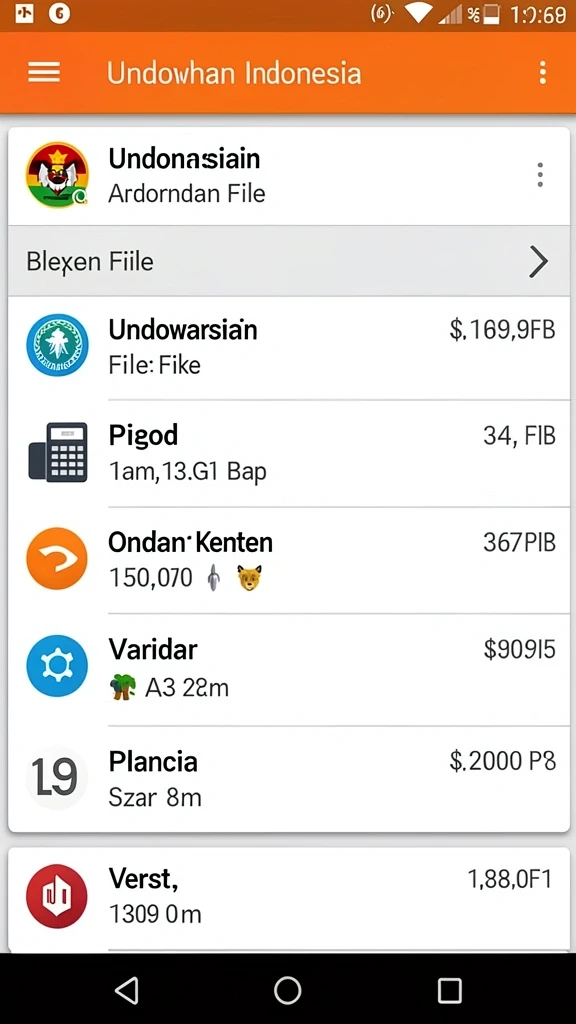Open Undonasiain card three-dot options

pos(540,175)
